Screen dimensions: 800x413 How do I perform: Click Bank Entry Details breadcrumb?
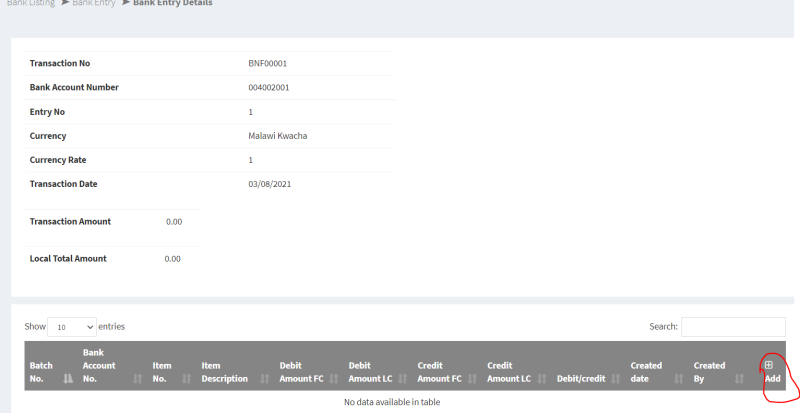pyautogui.click(x=172, y=3)
